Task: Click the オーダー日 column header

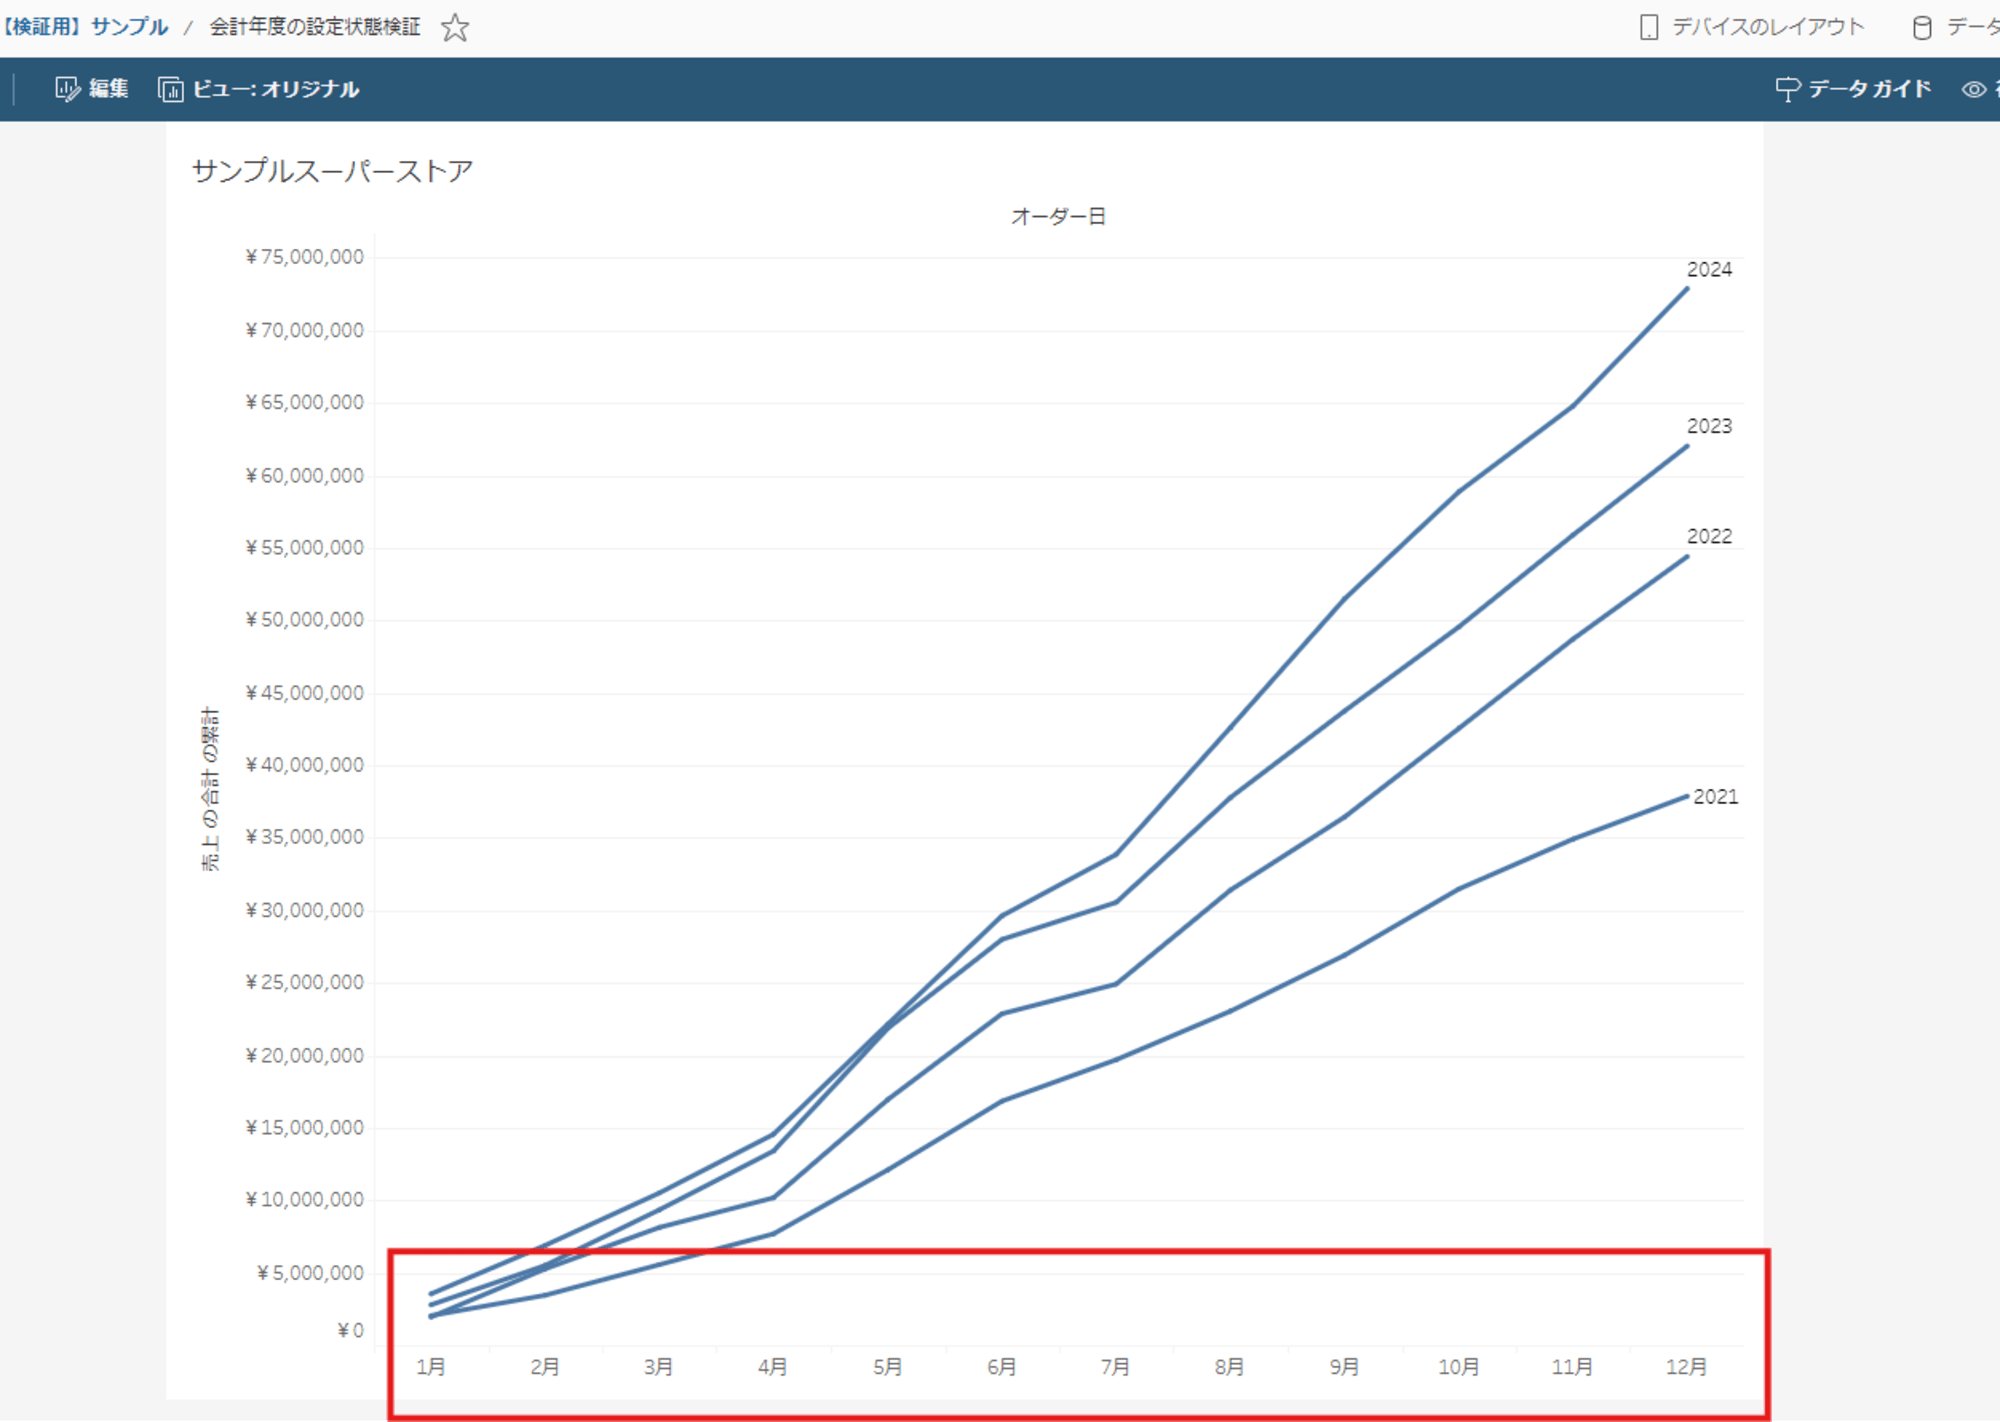Action: tap(1058, 216)
